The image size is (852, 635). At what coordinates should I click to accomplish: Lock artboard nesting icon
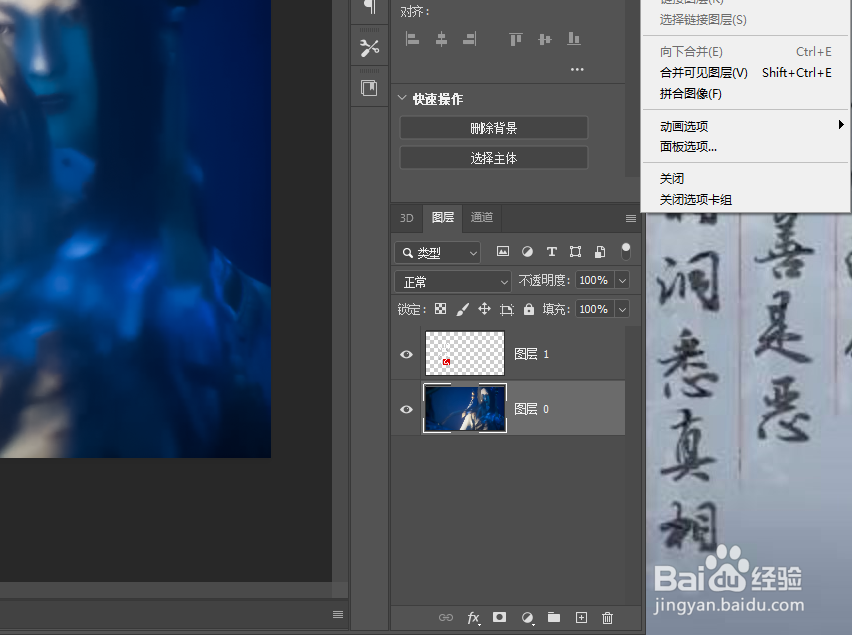tap(506, 310)
